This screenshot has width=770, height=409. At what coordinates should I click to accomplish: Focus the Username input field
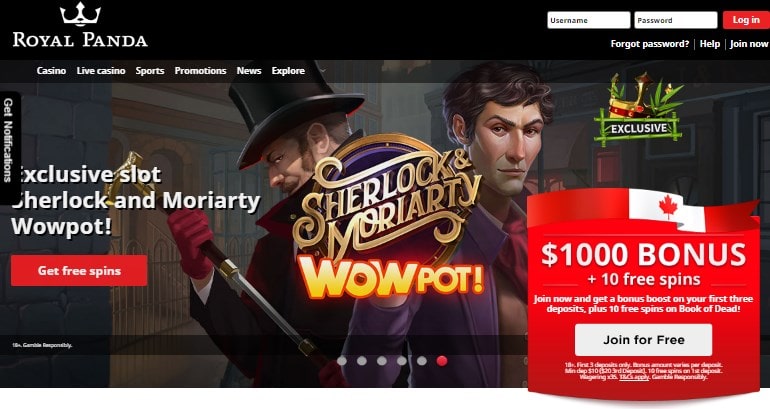(x=588, y=20)
